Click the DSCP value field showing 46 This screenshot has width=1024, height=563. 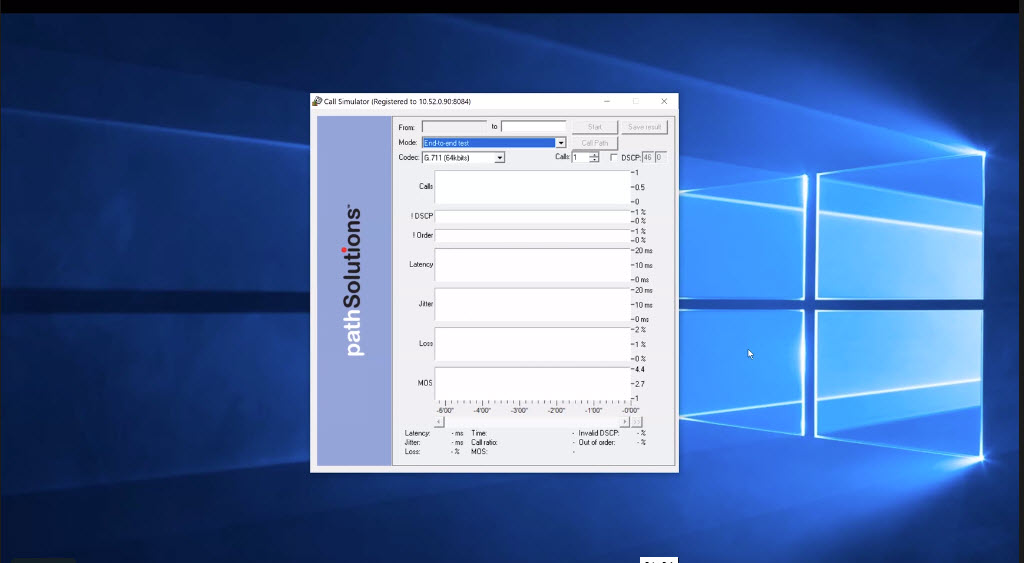point(647,157)
